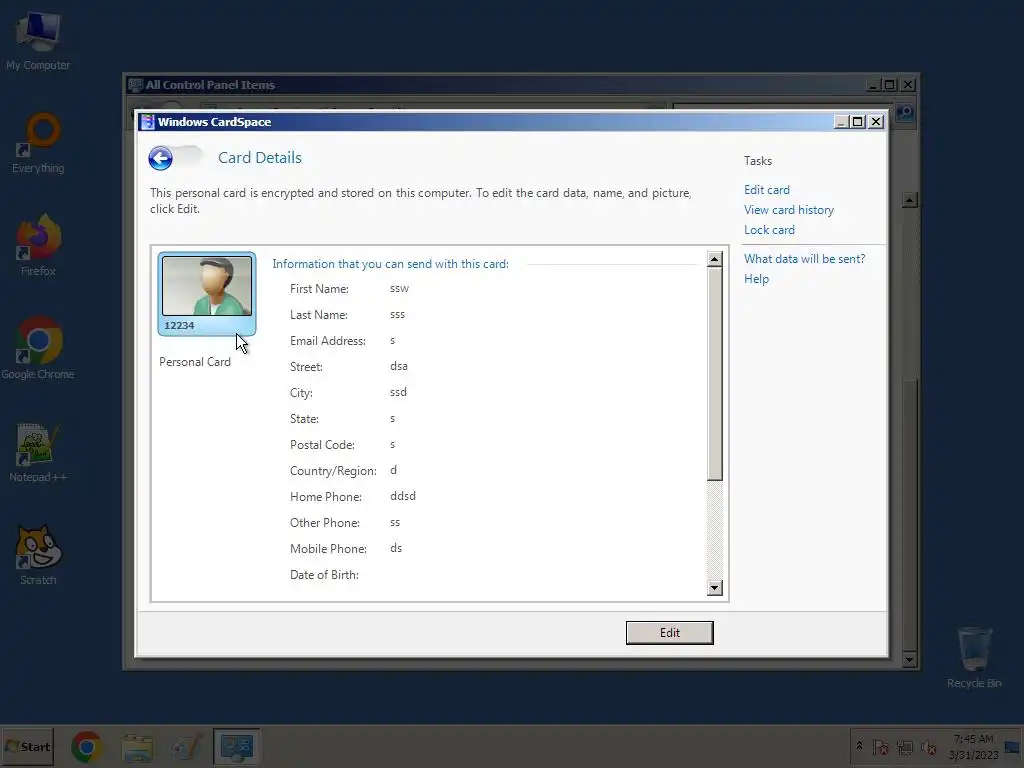Click the Card Details heading
The height and width of the screenshot is (768, 1024).
[x=259, y=158]
